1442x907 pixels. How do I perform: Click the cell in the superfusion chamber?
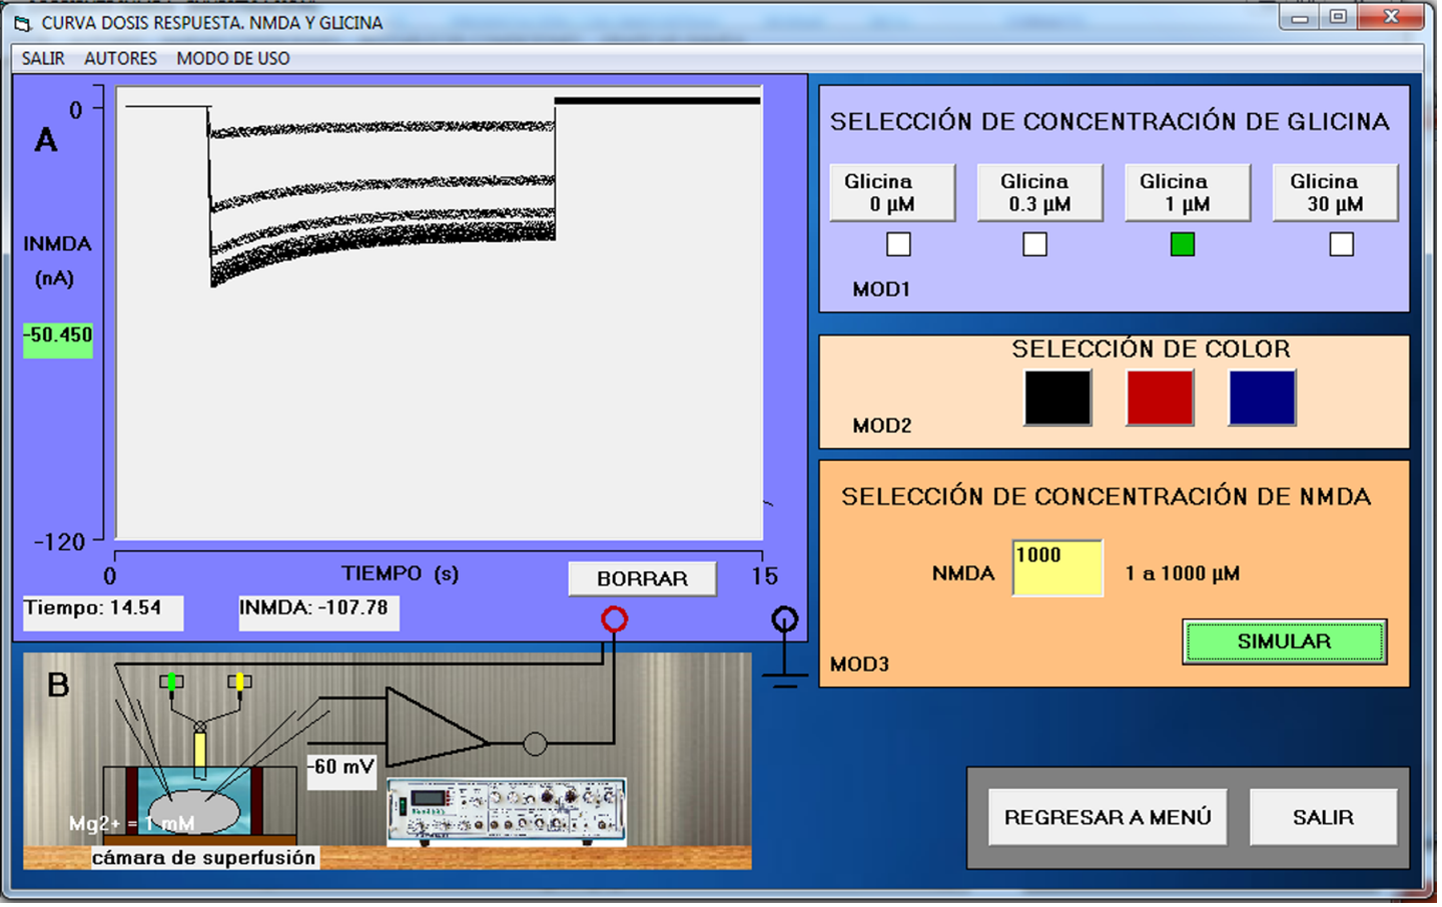pyautogui.click(x=195, y=811)
